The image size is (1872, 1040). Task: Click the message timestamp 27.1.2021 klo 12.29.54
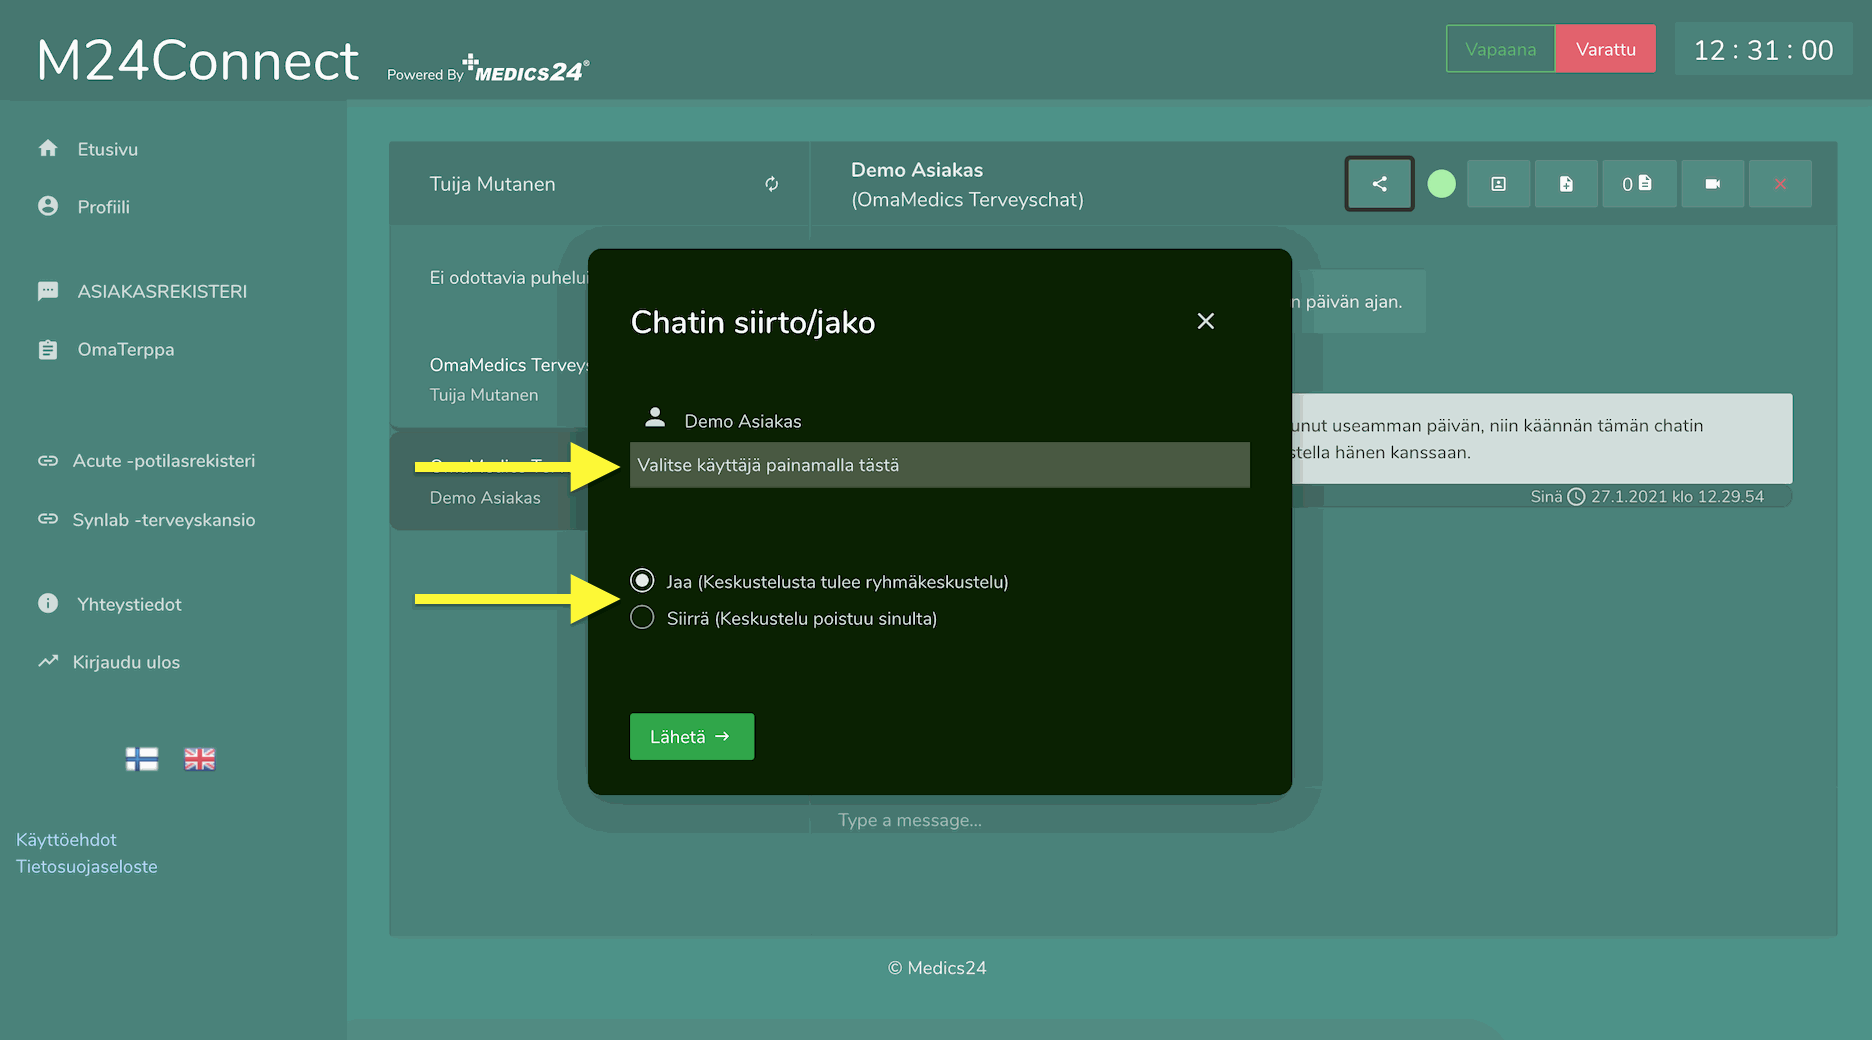coord(1677,497)
